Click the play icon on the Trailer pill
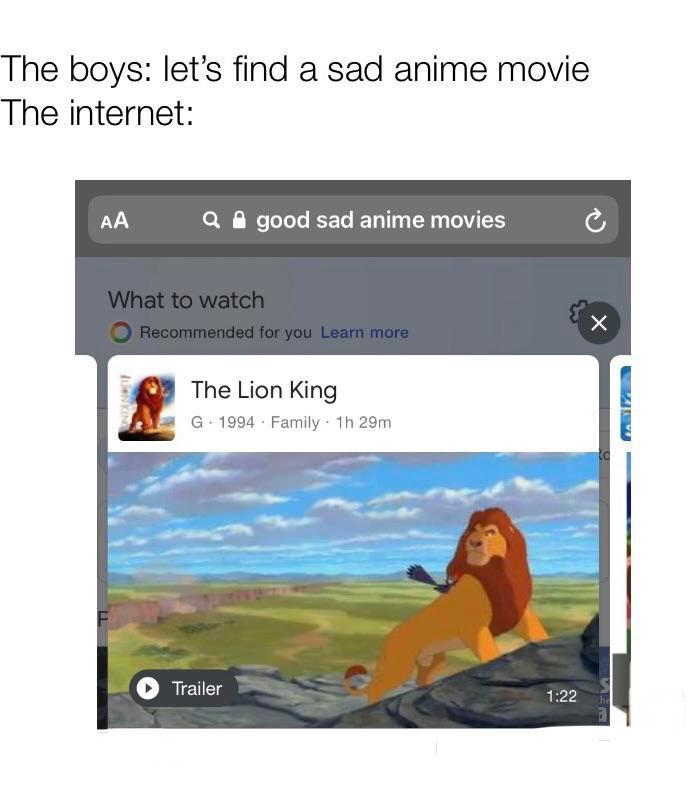This screenshot has width=700, height=788. [x=148, y=688]
